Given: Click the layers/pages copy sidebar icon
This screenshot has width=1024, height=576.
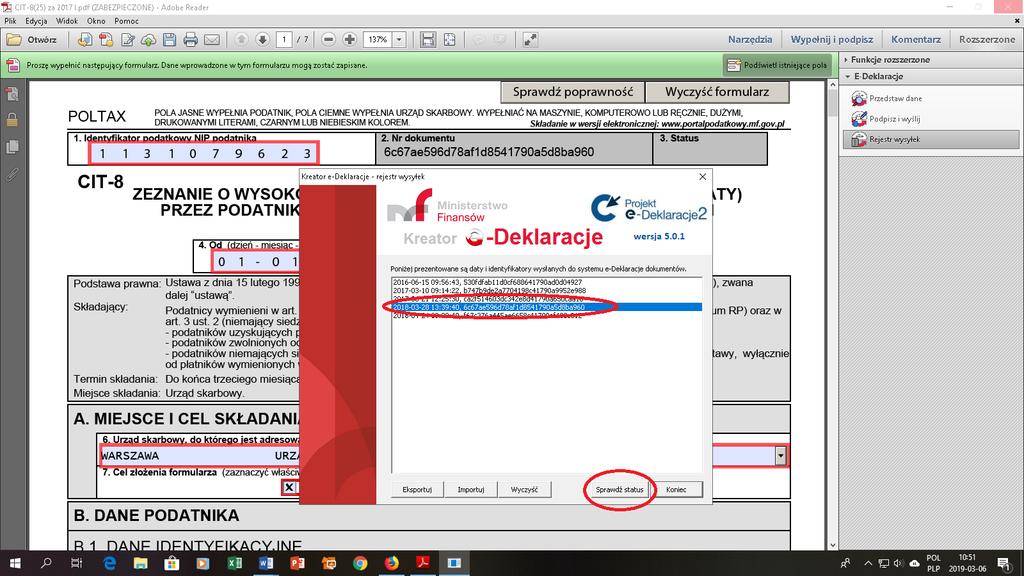Looking at the screenshot, I should tap(12, 147).
